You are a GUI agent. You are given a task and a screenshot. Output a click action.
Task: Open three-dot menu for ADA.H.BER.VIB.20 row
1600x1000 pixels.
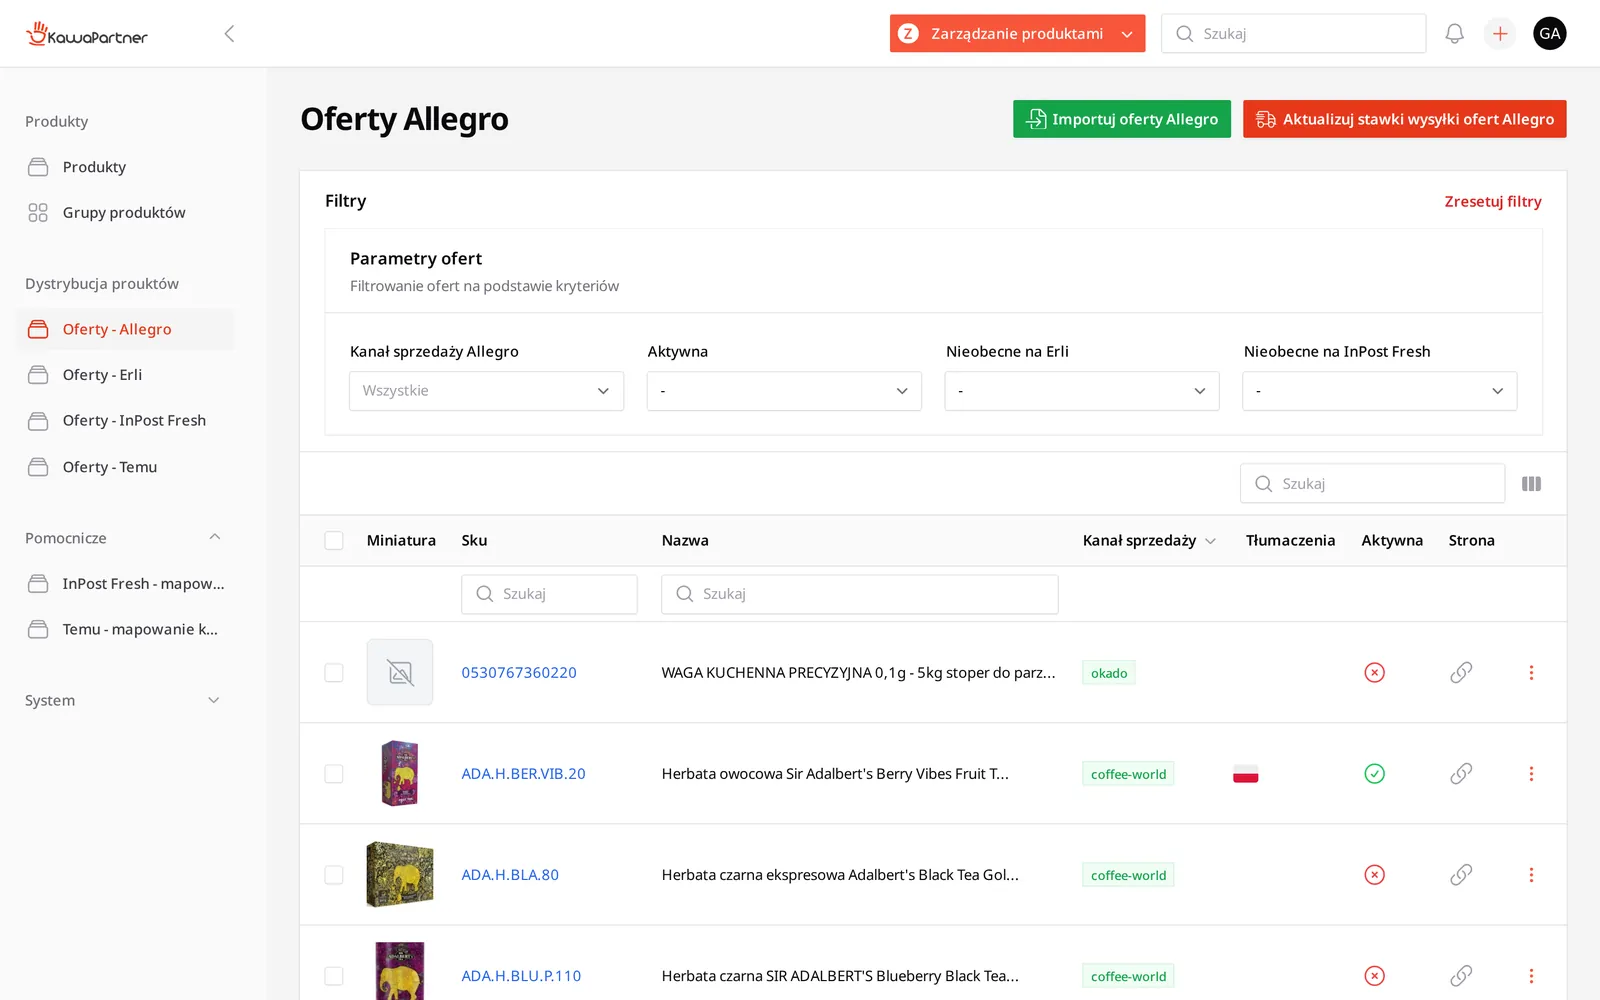click(x=1531, y=774)
